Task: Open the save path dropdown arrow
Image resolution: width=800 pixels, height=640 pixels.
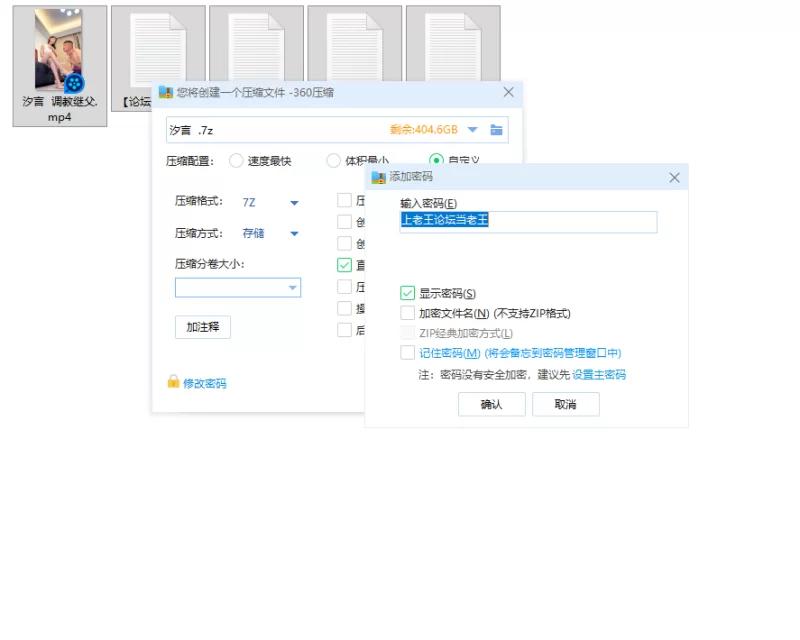Action: (472, 130)
